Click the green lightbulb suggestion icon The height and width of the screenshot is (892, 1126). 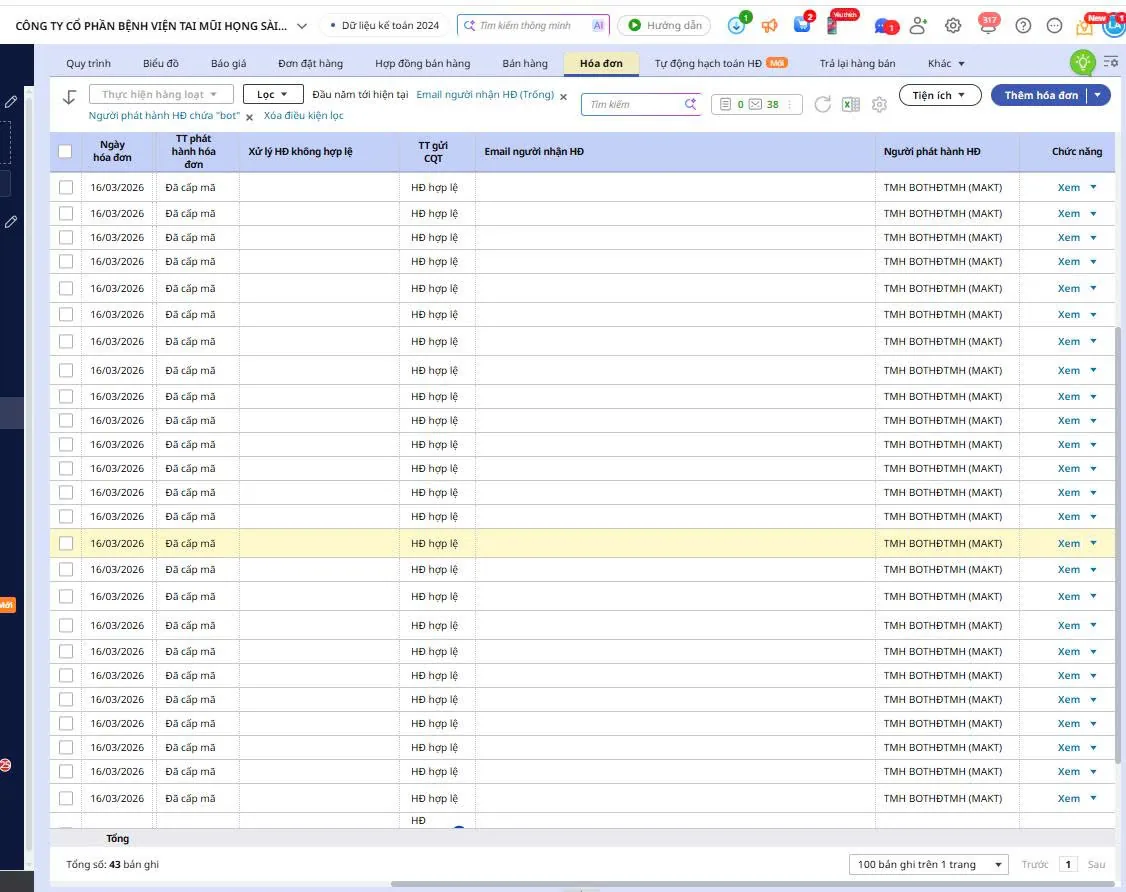(1082, 62)
